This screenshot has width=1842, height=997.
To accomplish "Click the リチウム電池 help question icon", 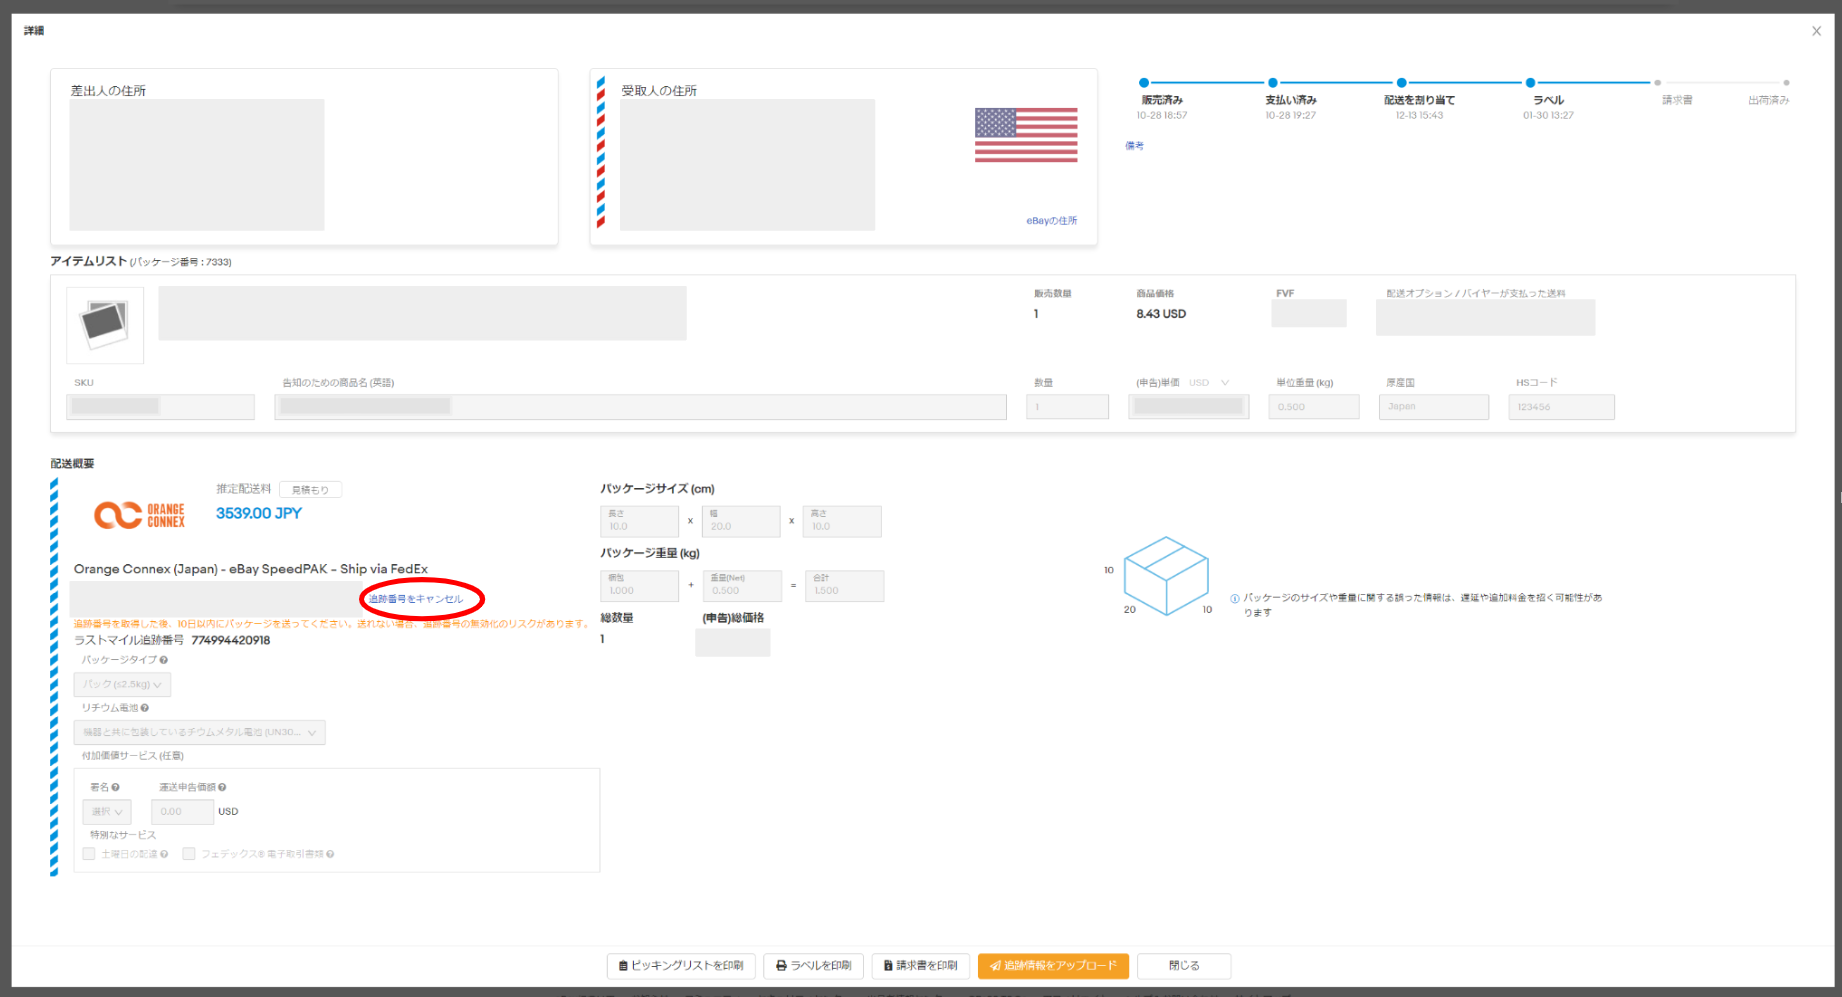I will (145, 708).
